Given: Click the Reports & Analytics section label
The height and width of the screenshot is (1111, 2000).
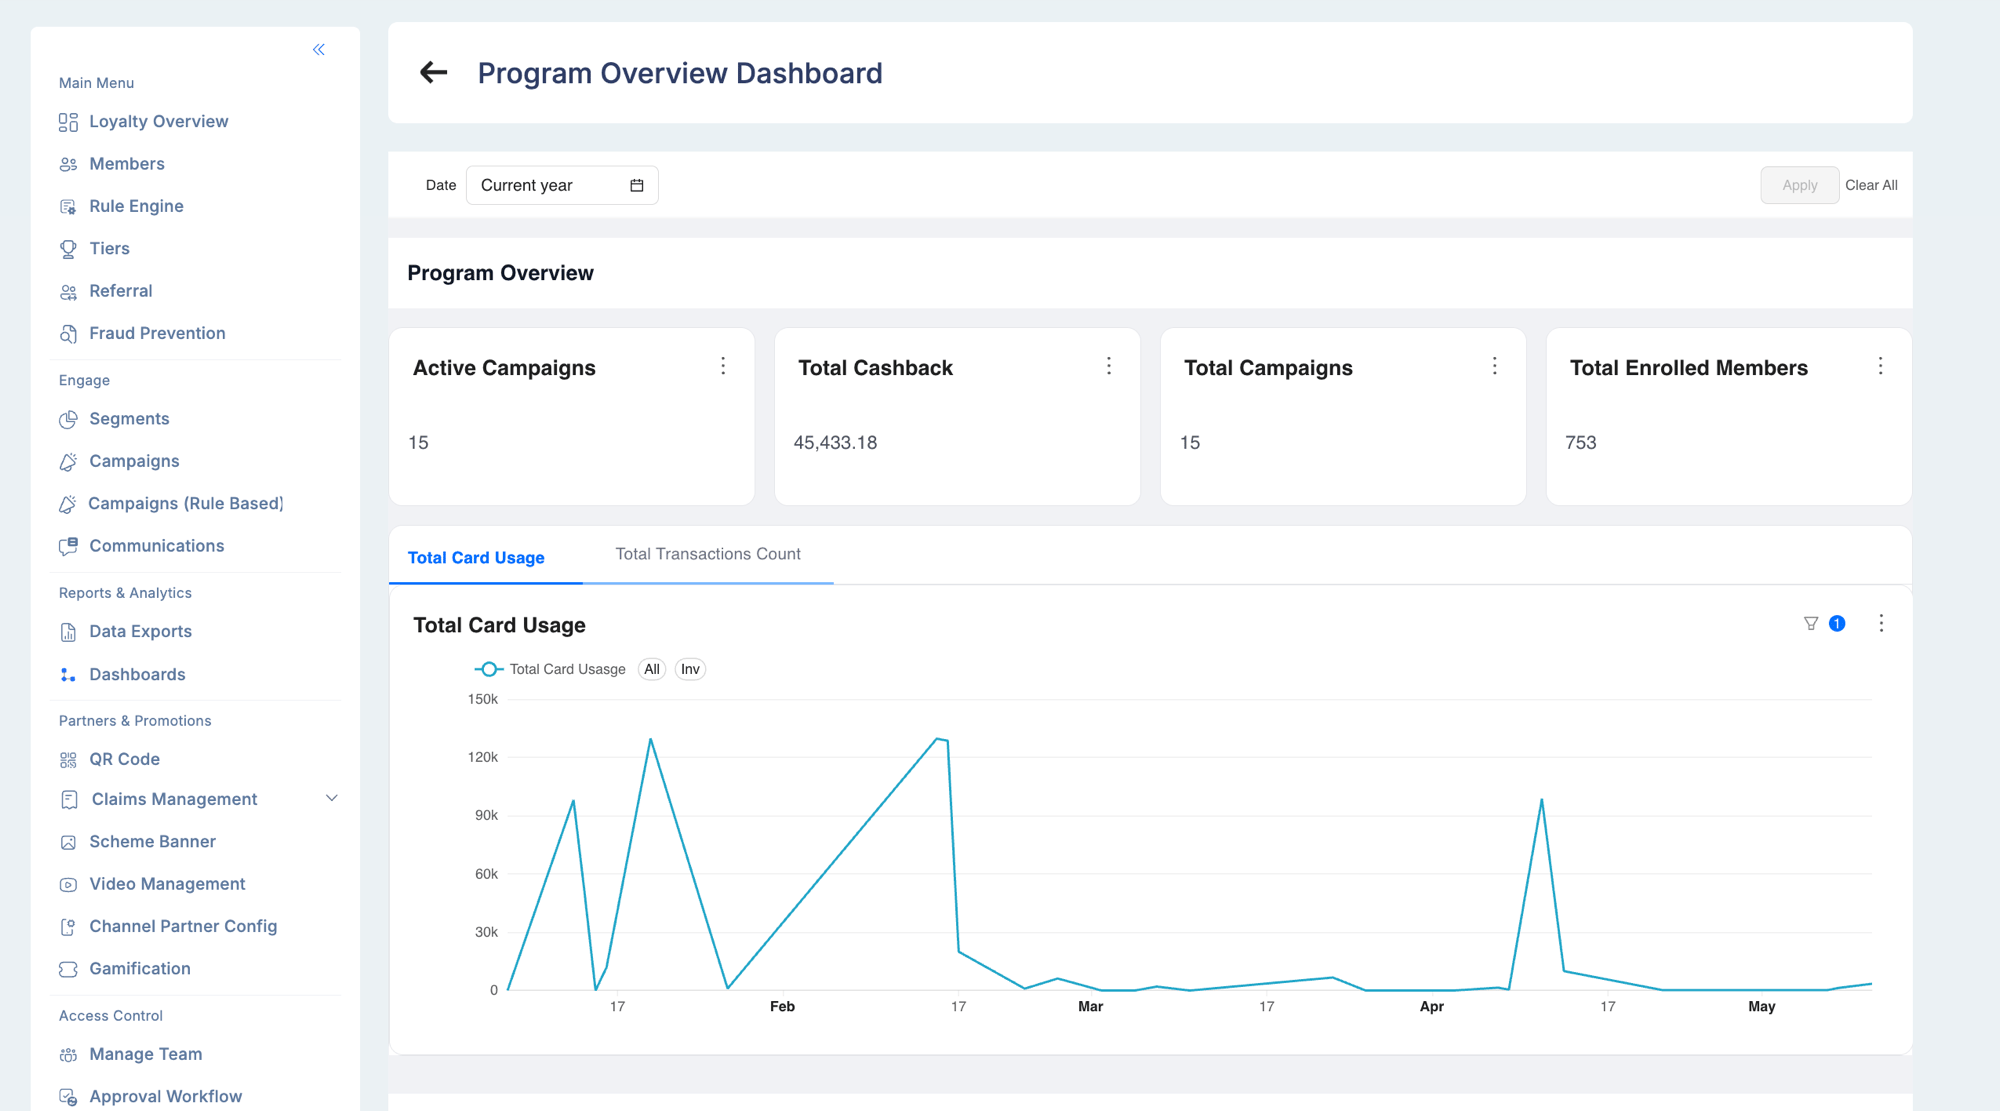Looking at the screenshot, I should [125, 593].
